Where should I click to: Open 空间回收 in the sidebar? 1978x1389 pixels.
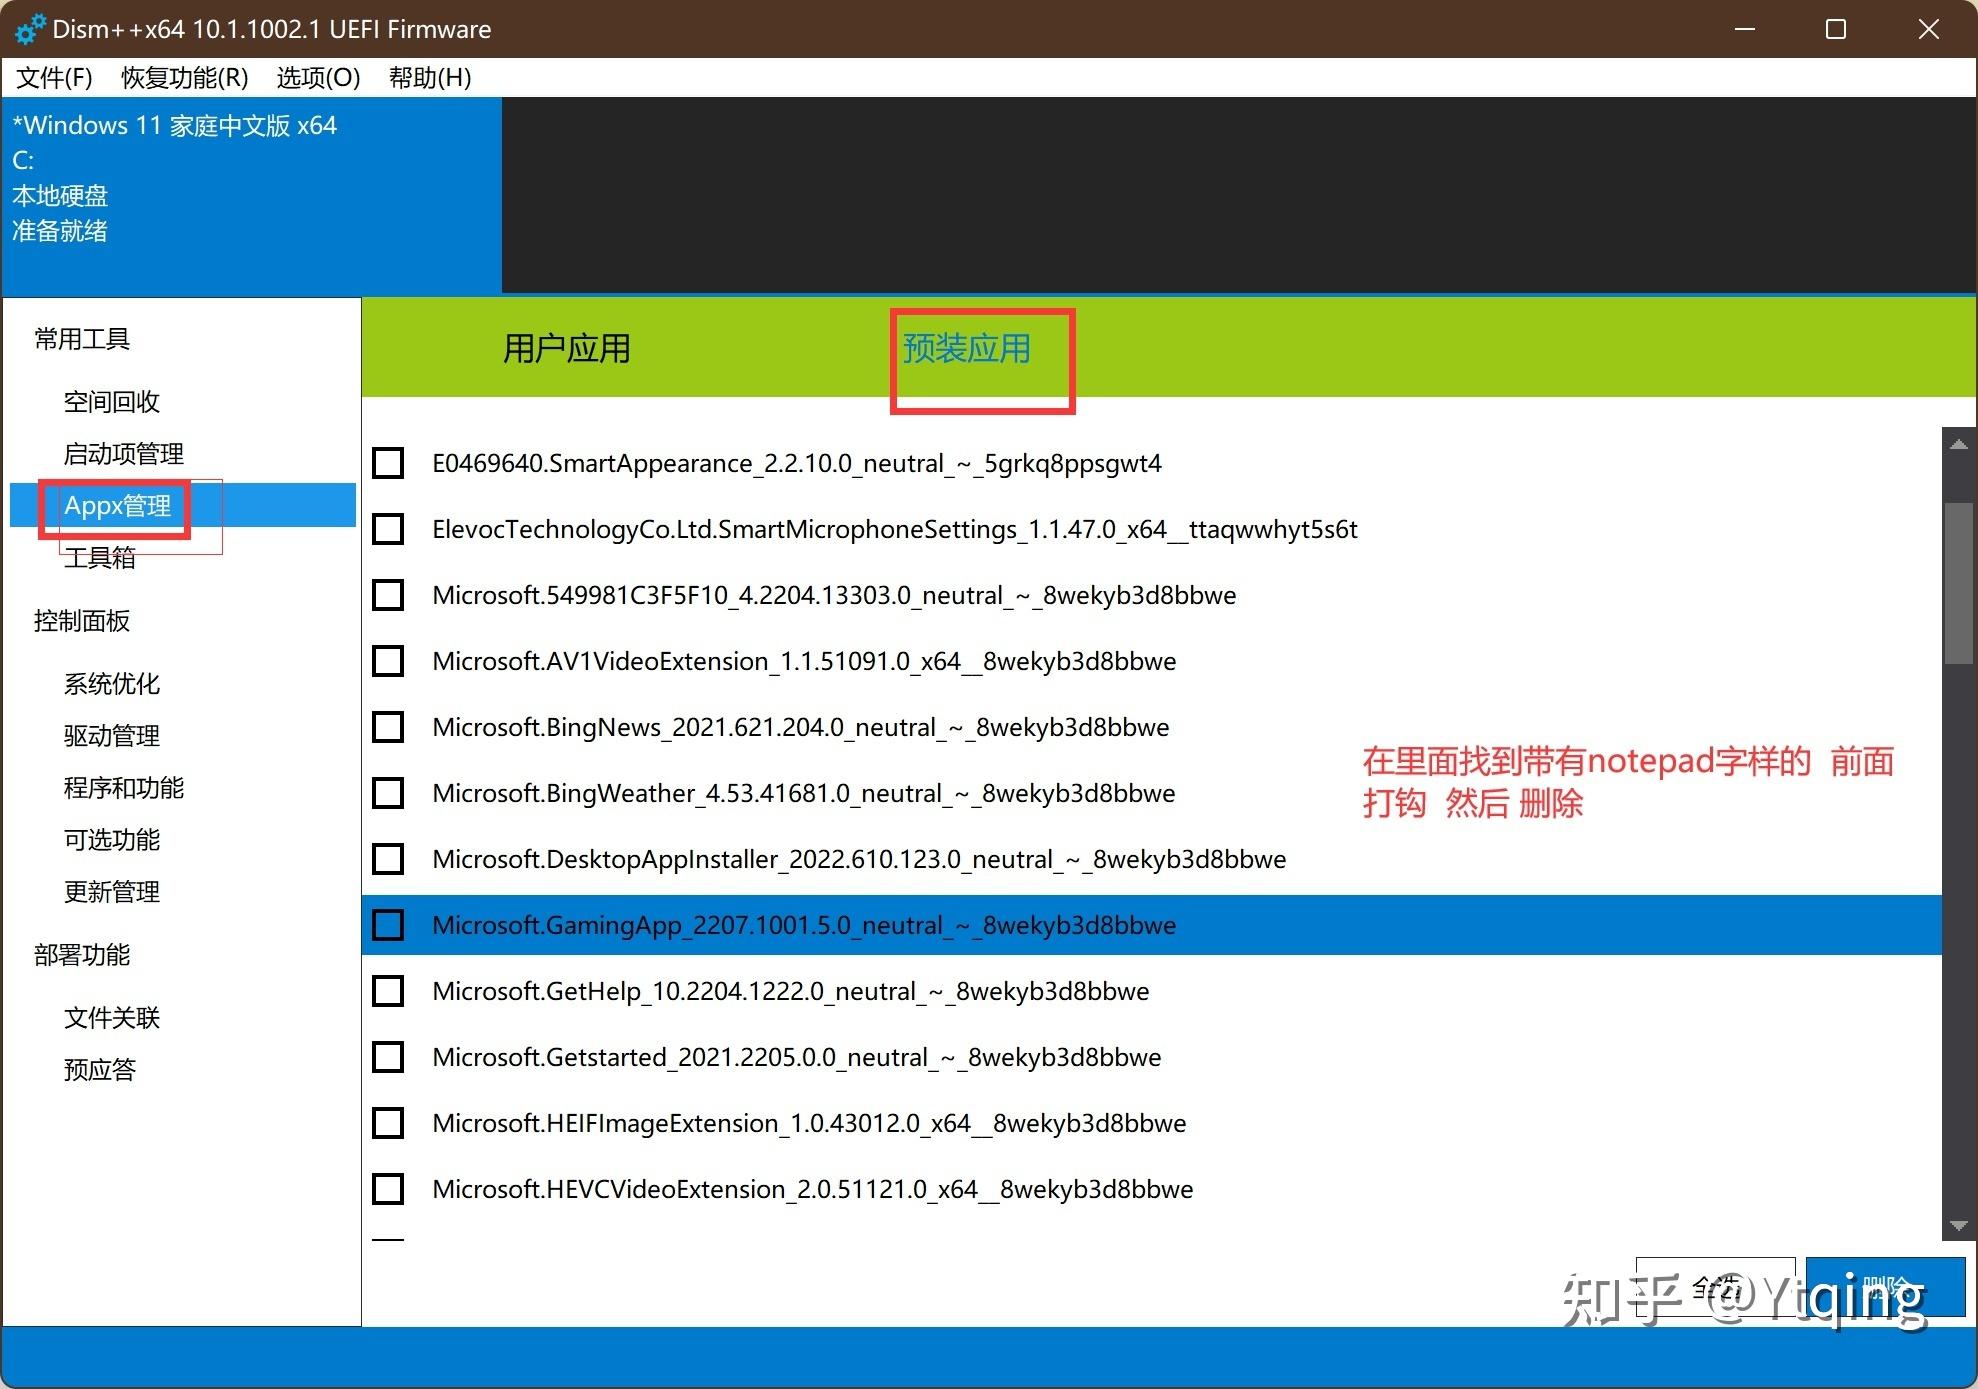112,402
